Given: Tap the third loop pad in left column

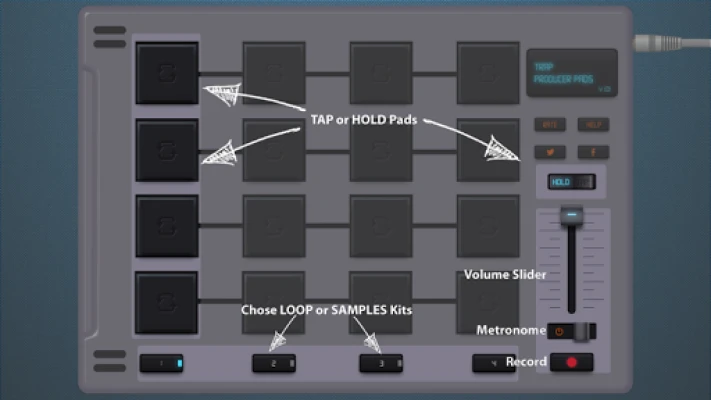Looking at the screenshot, I should point(166,226).
